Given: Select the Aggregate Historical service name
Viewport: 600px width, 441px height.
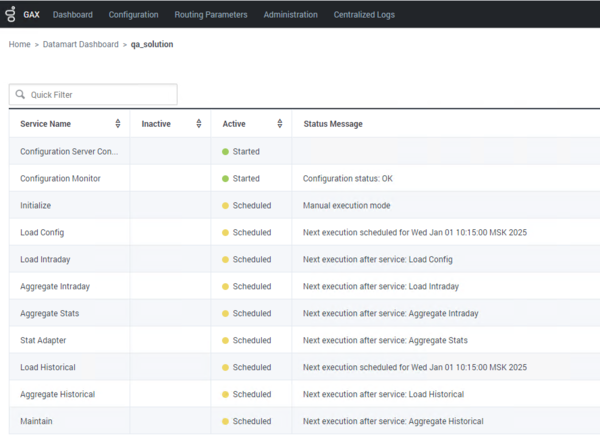Looking at the screenshot, I should point(58,394).
